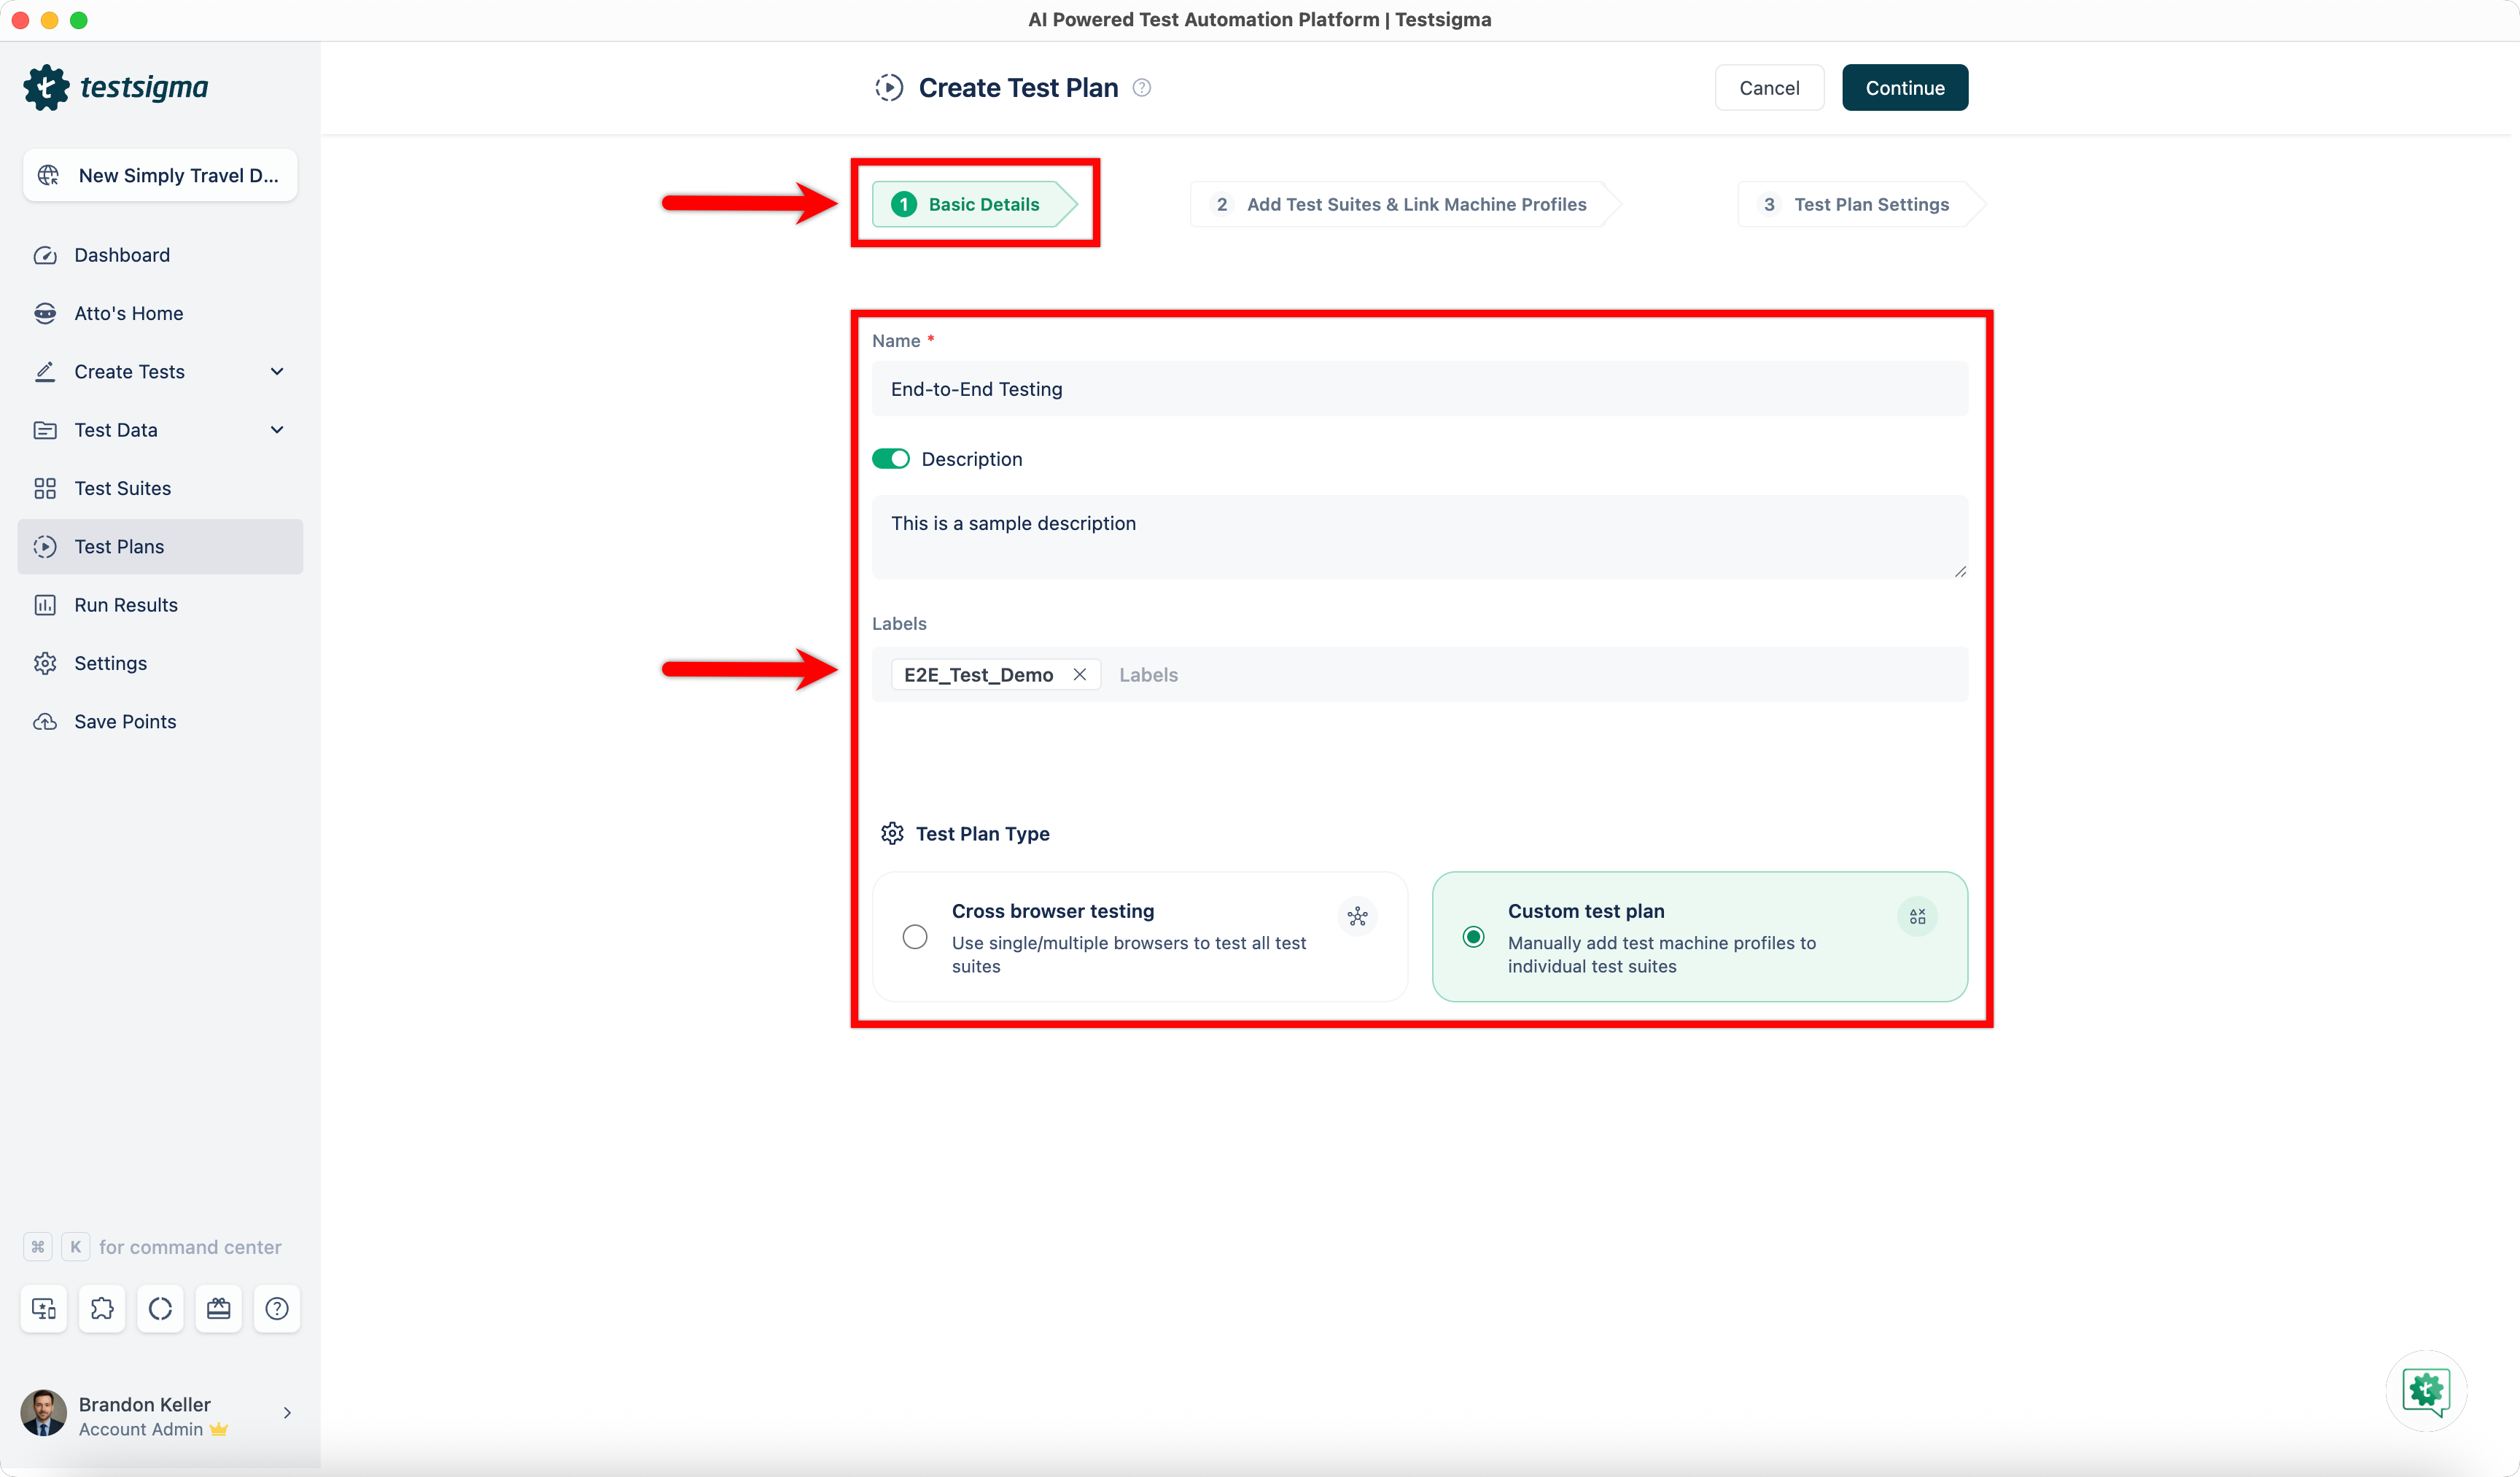Toggle off the Description switch
Screen dimensions: 2520x1477
coord(890,459)
